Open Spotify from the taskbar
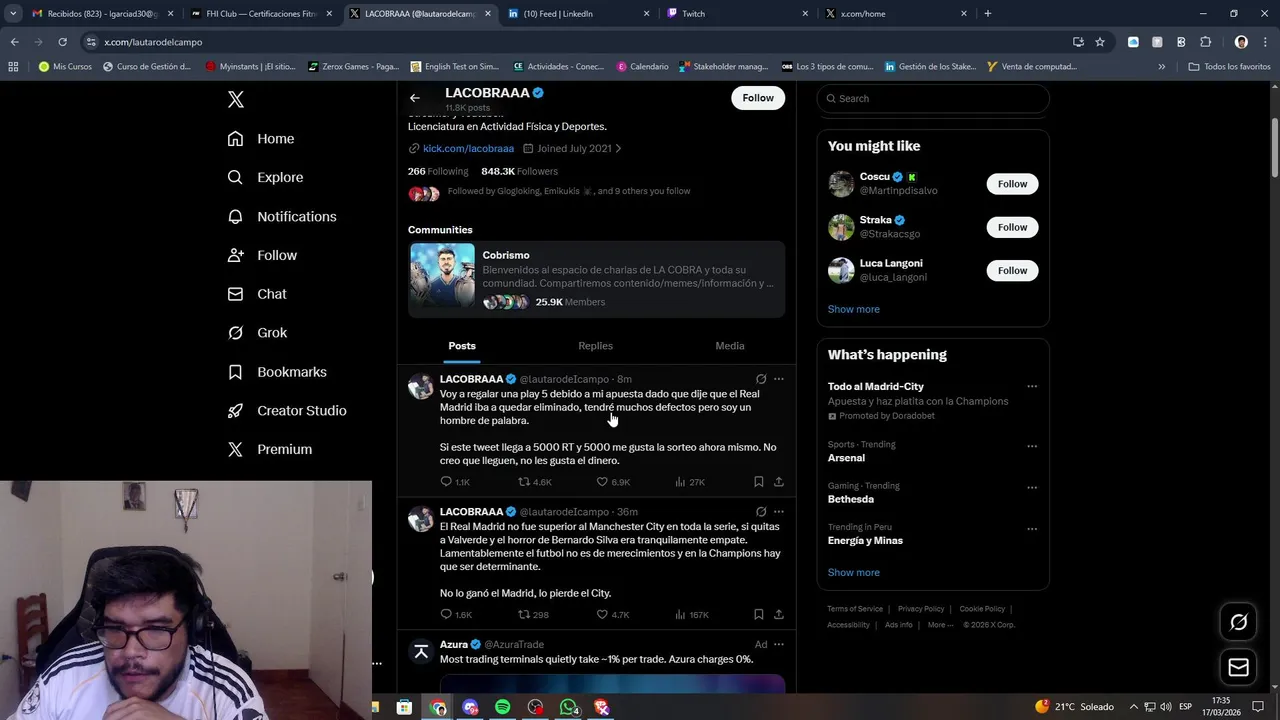Viewport: 1280px width, 720px height. pos(503,707)
